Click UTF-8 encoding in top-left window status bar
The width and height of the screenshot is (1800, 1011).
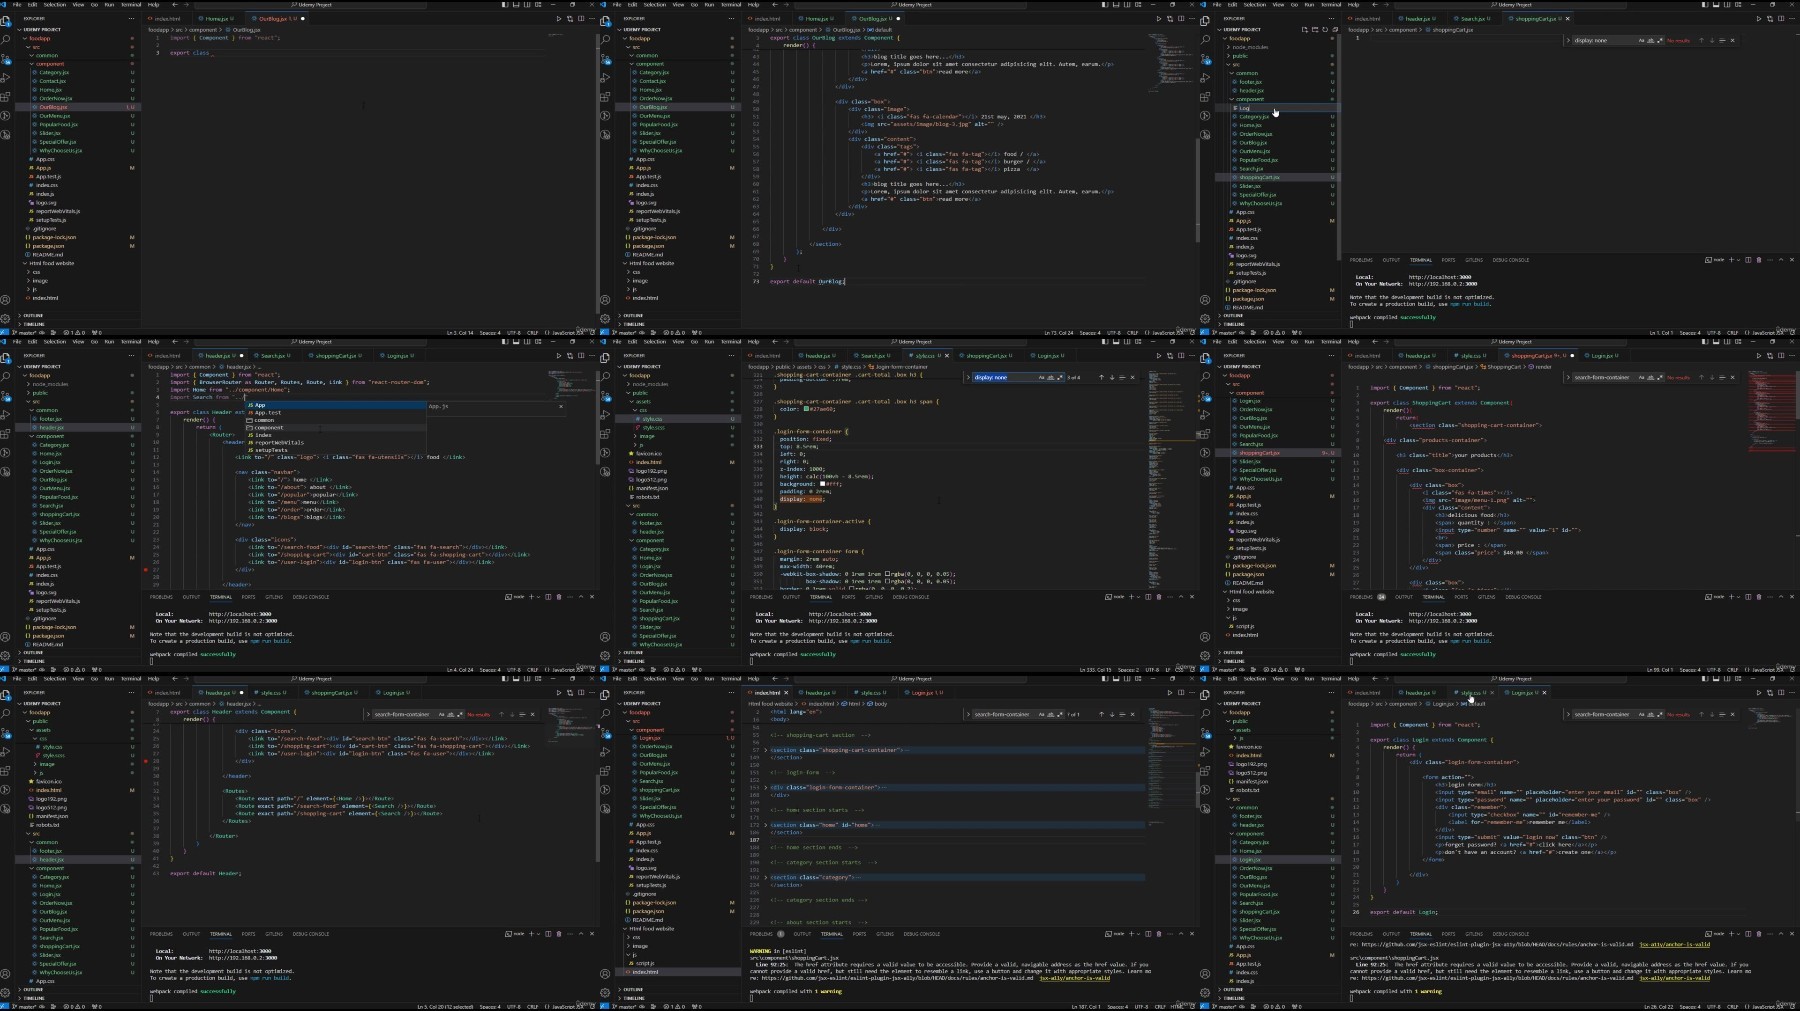[x=514, y=333]
